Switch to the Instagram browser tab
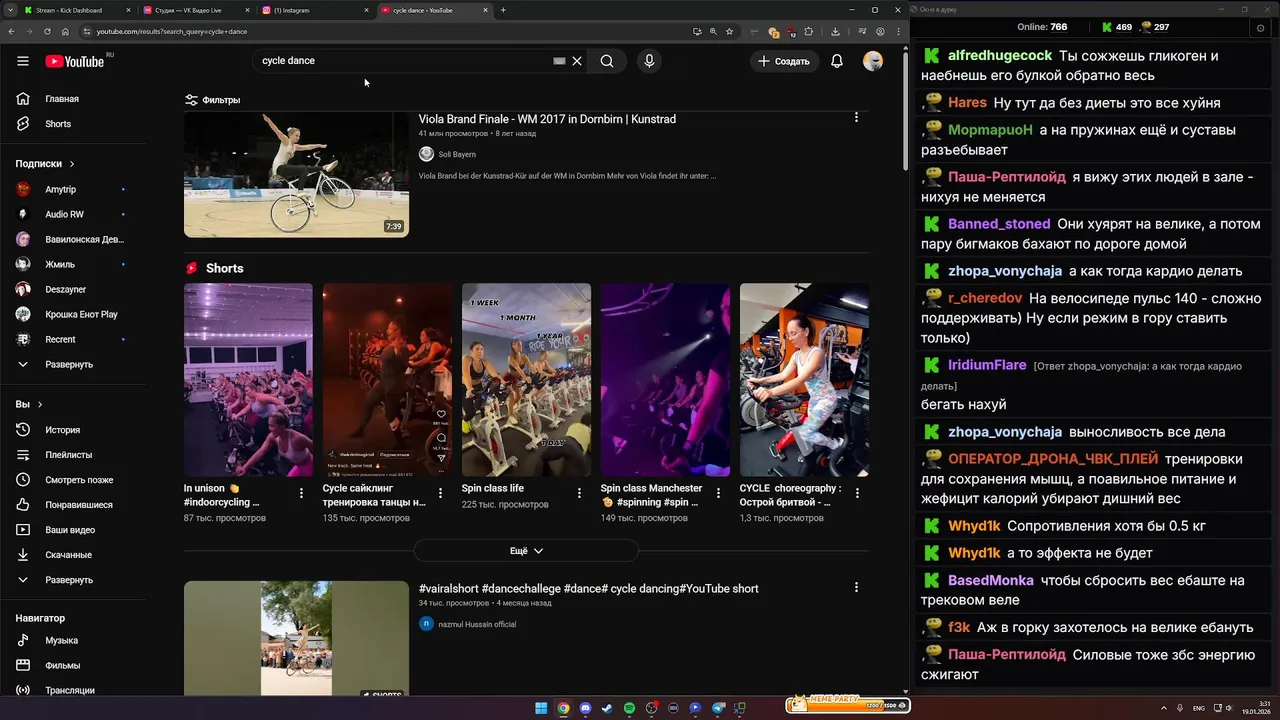The image size is (1280, 720). pyautogui.click(x=314, y=10)
